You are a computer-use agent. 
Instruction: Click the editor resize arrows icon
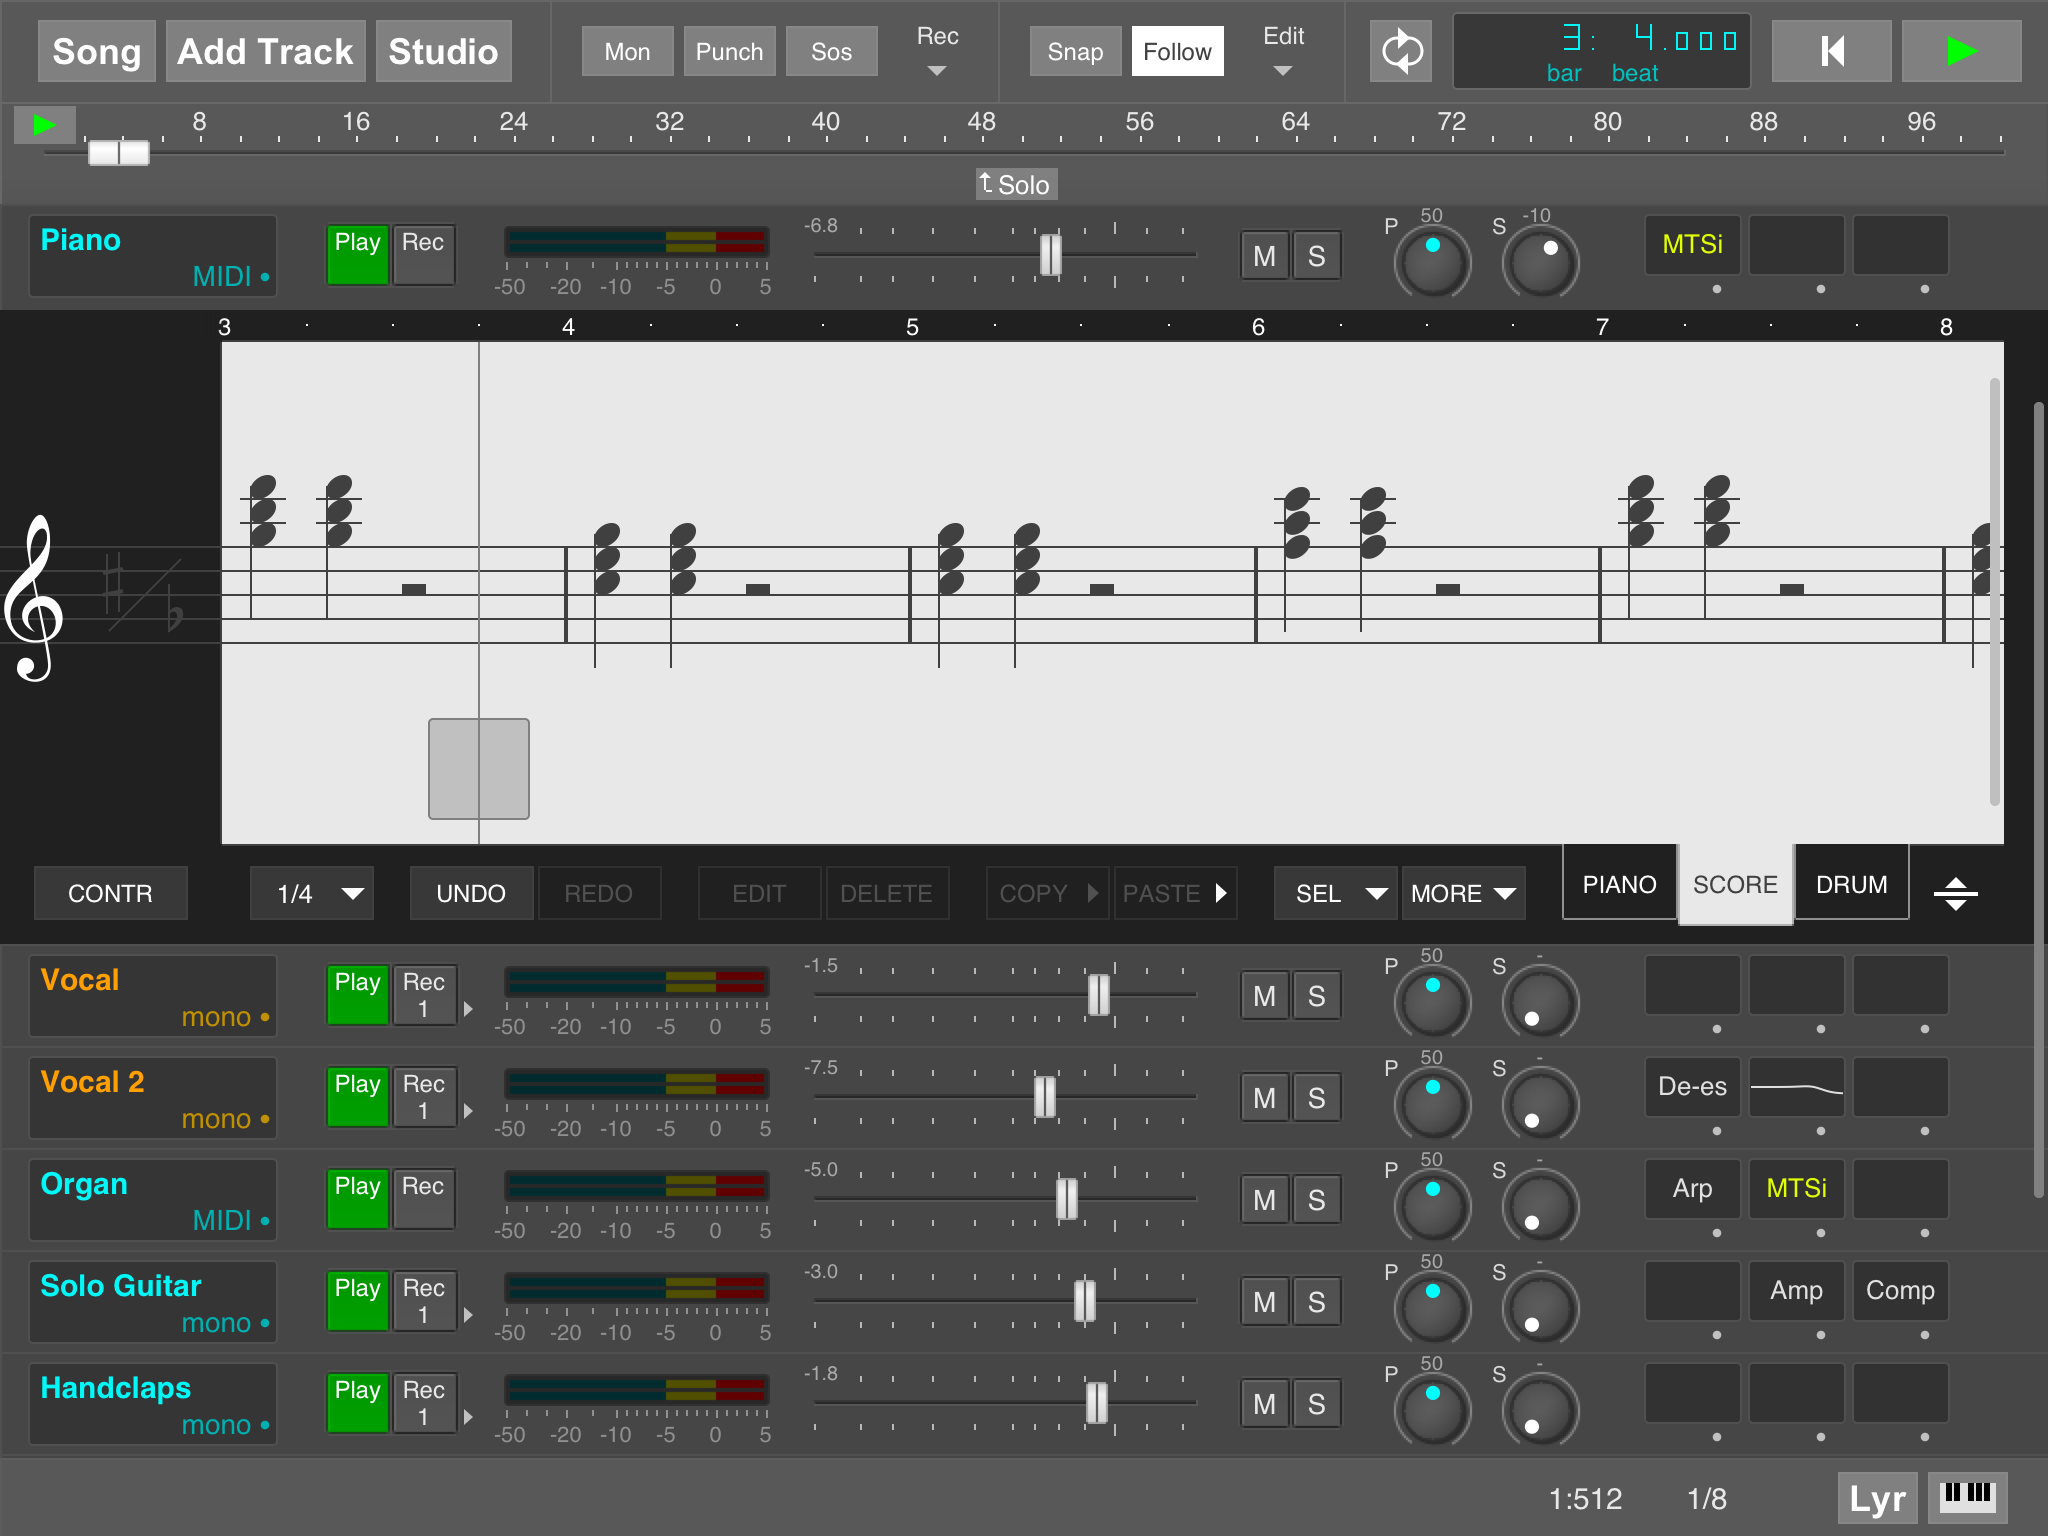1955,893
